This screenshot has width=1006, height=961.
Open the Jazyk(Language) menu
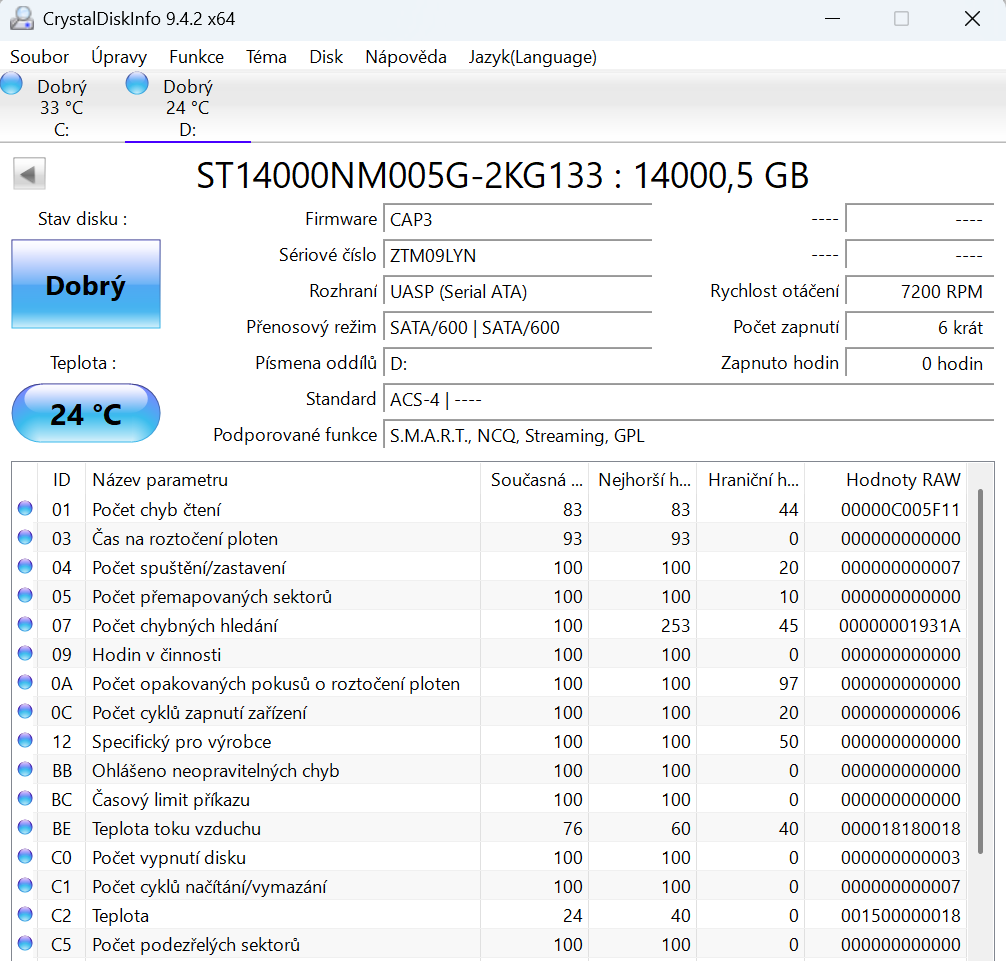532,57
